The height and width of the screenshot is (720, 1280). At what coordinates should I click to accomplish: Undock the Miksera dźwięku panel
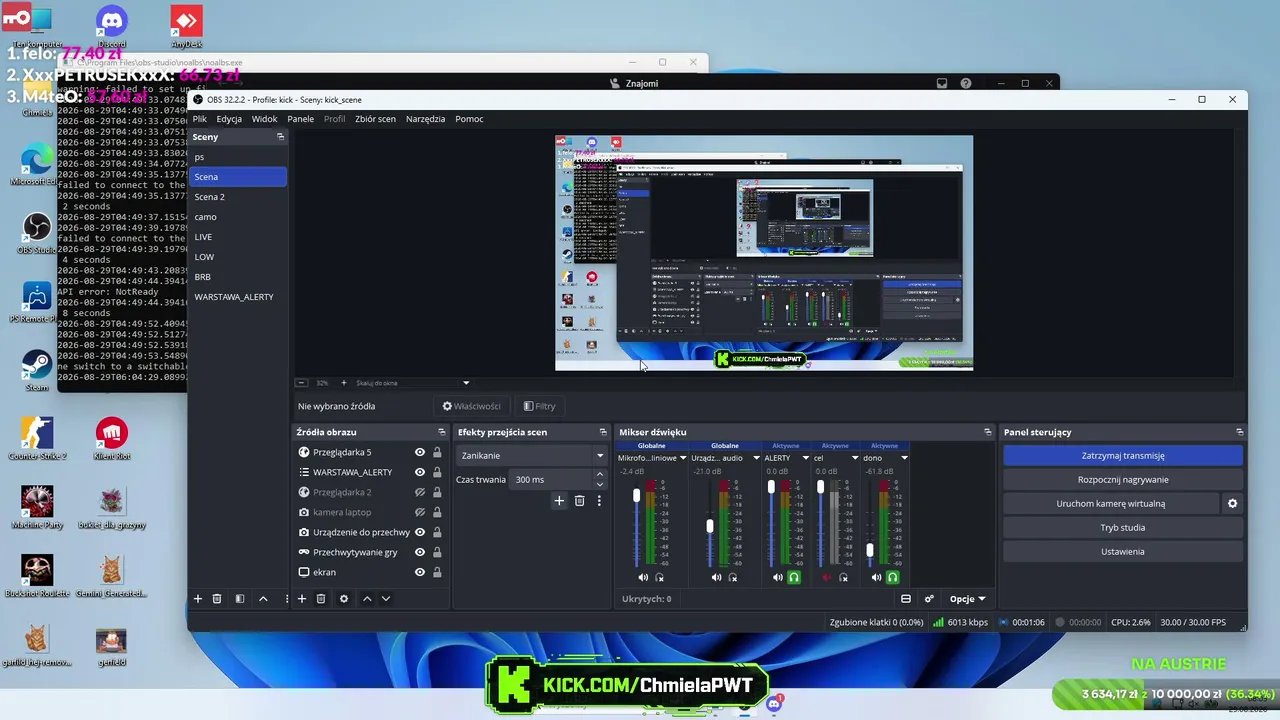[x=988, y=432]
